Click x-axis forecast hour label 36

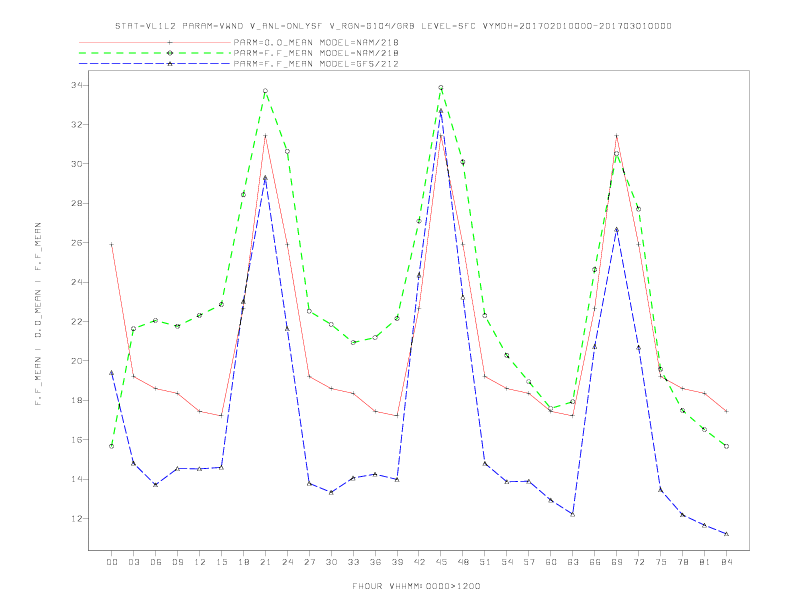[x=375, y=562]
